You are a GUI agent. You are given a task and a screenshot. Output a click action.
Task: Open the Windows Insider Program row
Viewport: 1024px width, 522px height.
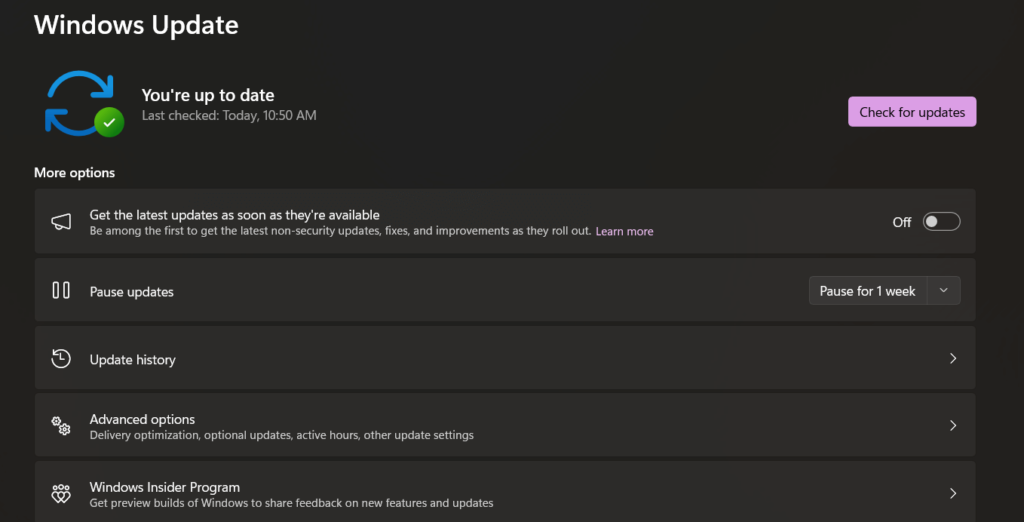point(505,491)
